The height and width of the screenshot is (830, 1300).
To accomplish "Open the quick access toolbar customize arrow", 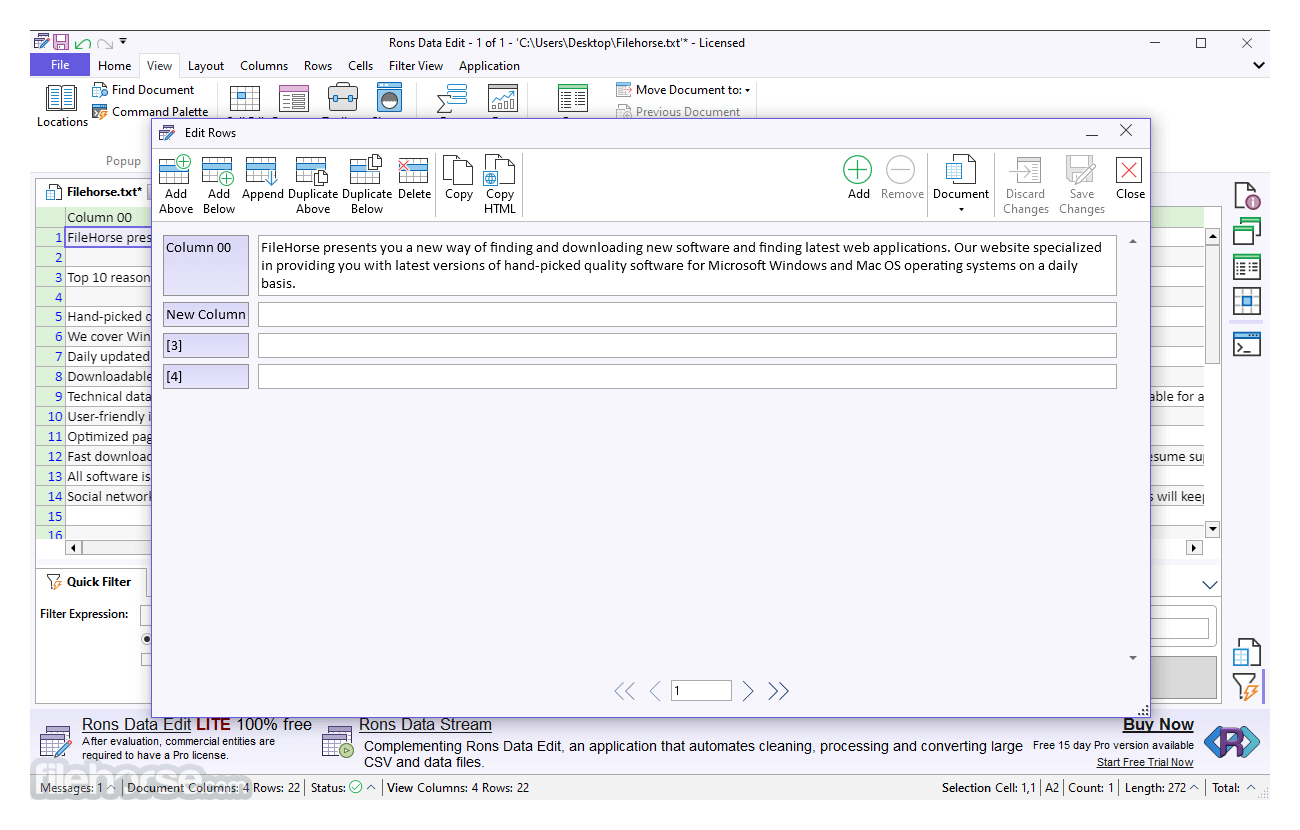I will pos(122,42).
